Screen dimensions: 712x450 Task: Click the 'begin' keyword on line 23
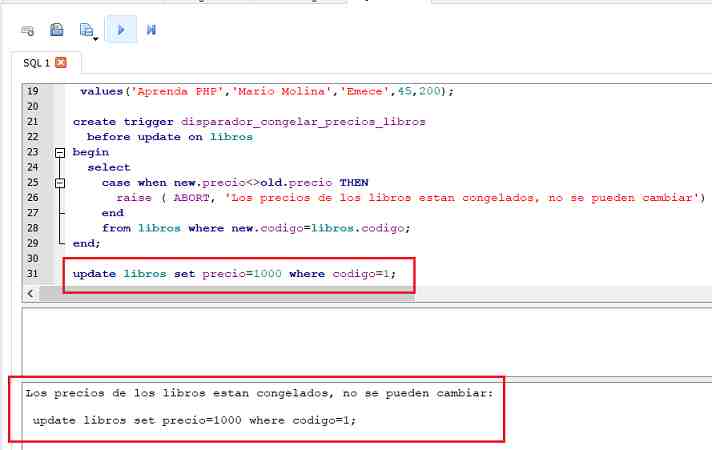coord(91,152)
